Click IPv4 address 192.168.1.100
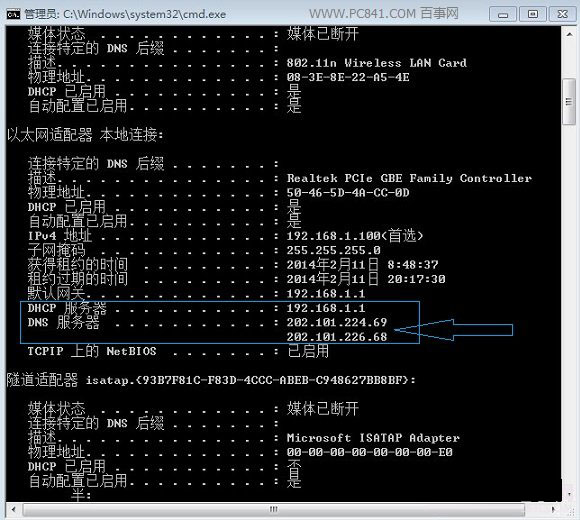 [x=333, y=236]
